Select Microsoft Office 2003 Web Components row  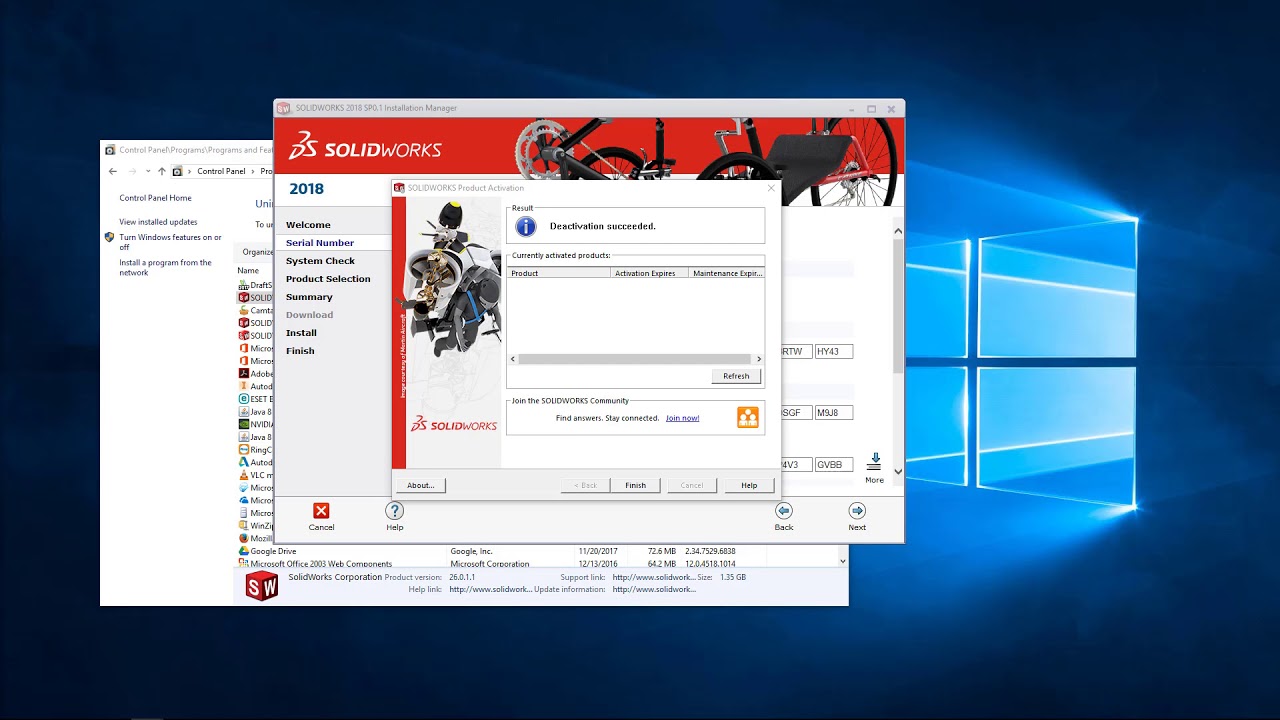(536, 563)
